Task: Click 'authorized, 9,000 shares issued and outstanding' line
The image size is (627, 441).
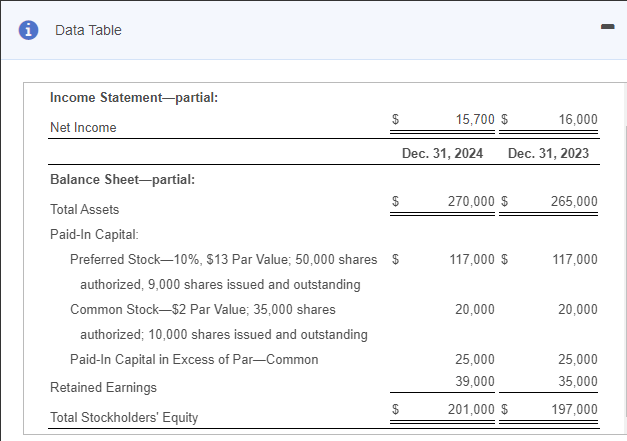Action: coord(220,284)
